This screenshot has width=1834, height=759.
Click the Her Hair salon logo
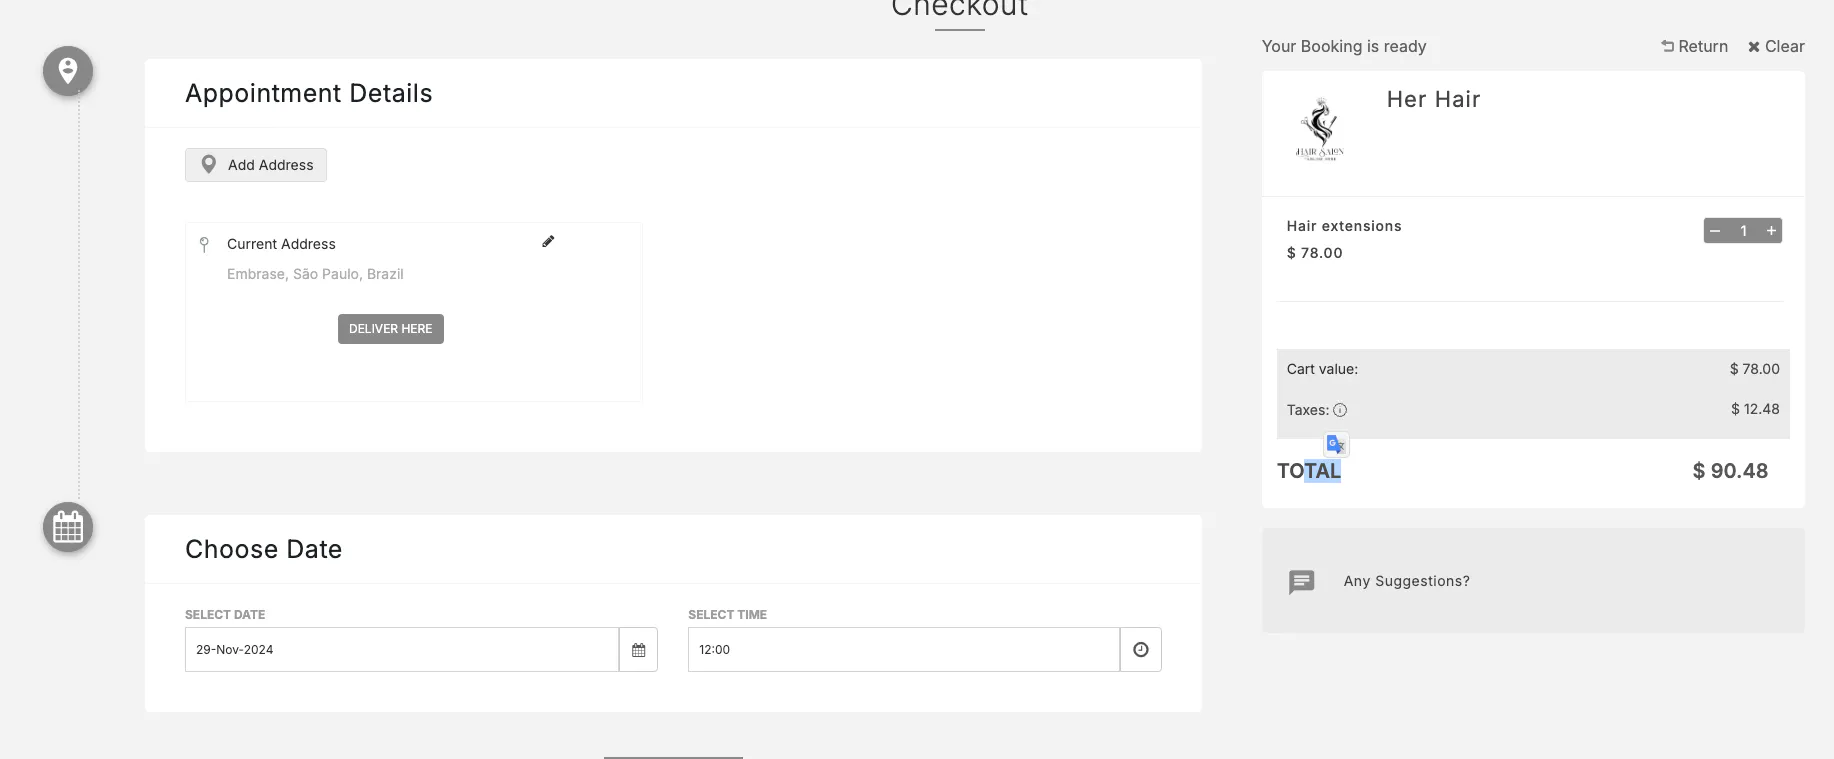click(x=1321, y=130)
